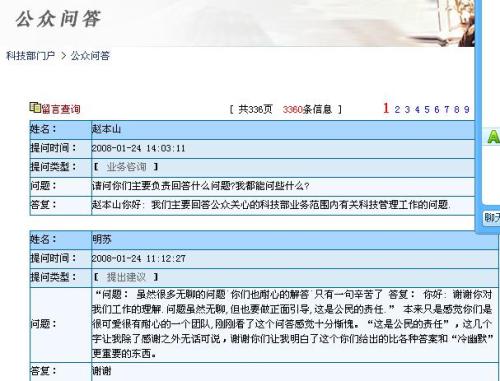Open the 业务咨询 question type link
Screen dimensions: 500x381
[x=126, y=167]
